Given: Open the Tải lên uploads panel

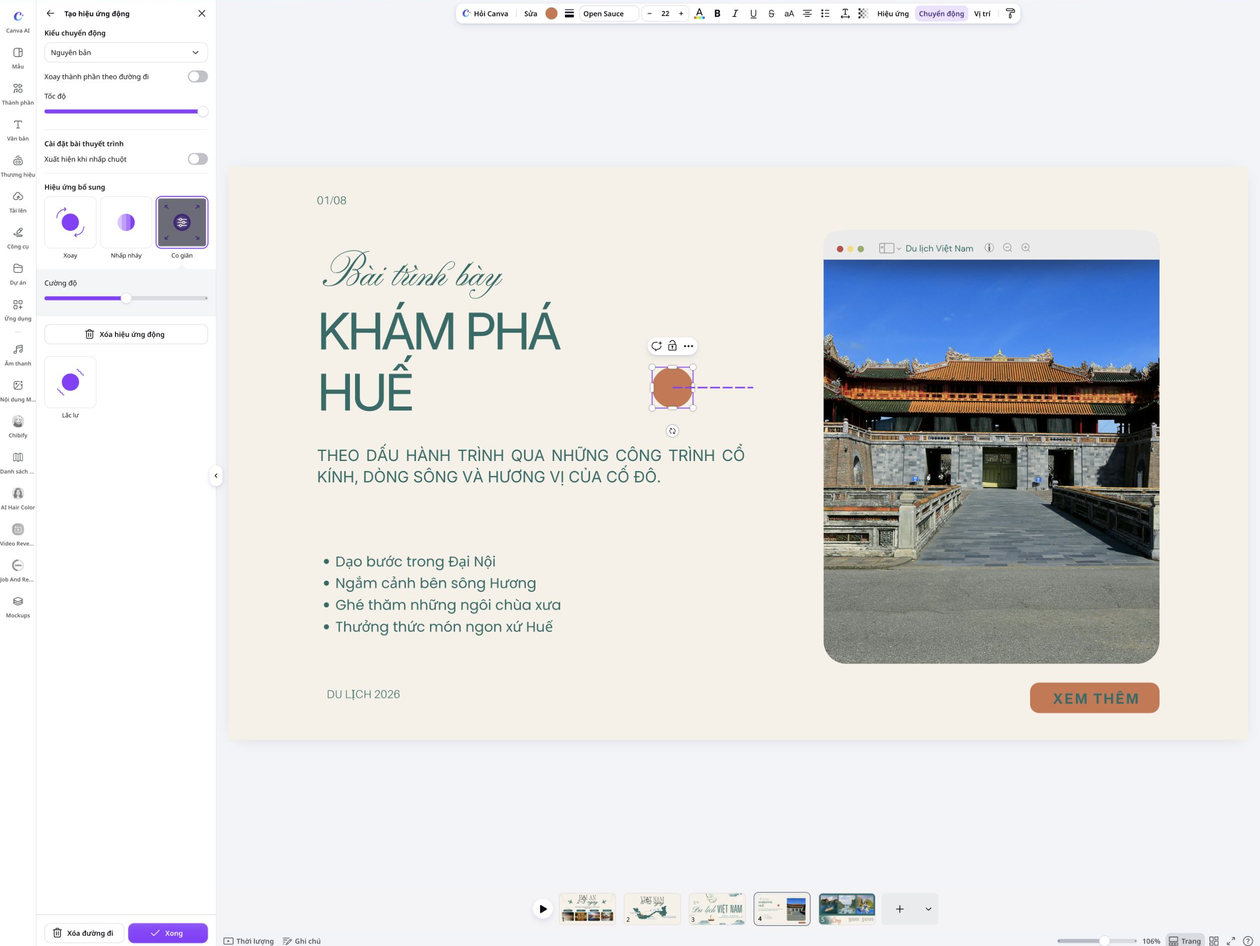Looking at the screenshot, I should [x=18, y=201].
